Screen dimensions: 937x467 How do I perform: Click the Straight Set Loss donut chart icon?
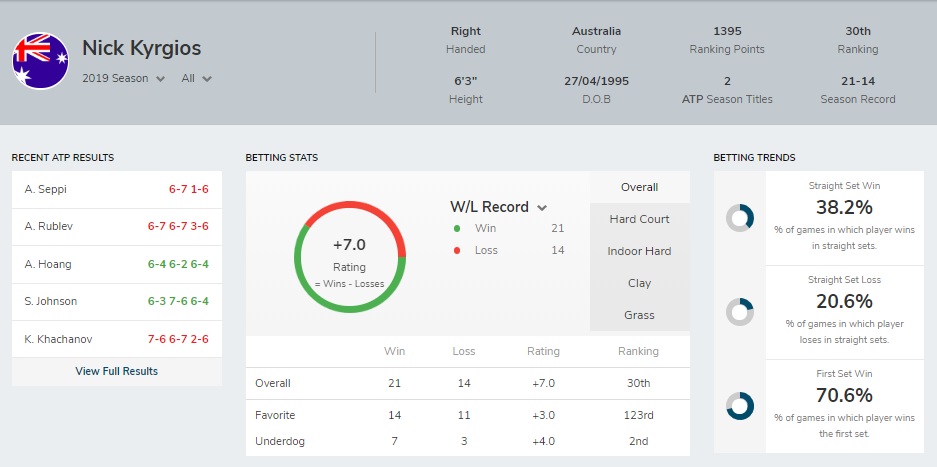click(740, 312)
